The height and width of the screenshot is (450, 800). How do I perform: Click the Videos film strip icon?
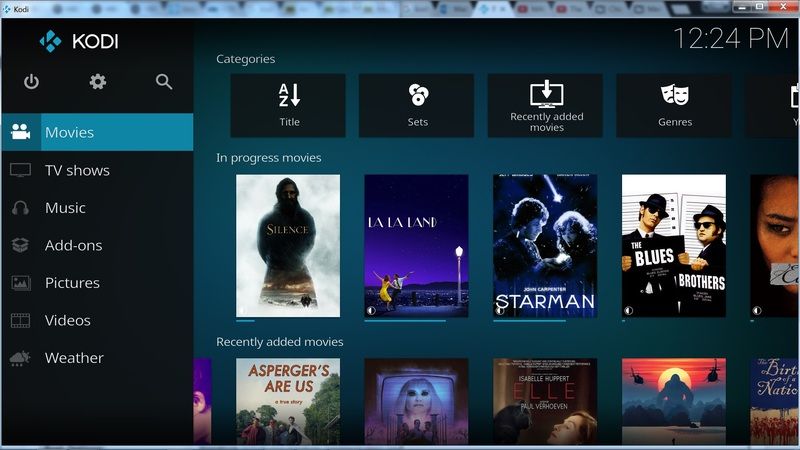(20, 320)
